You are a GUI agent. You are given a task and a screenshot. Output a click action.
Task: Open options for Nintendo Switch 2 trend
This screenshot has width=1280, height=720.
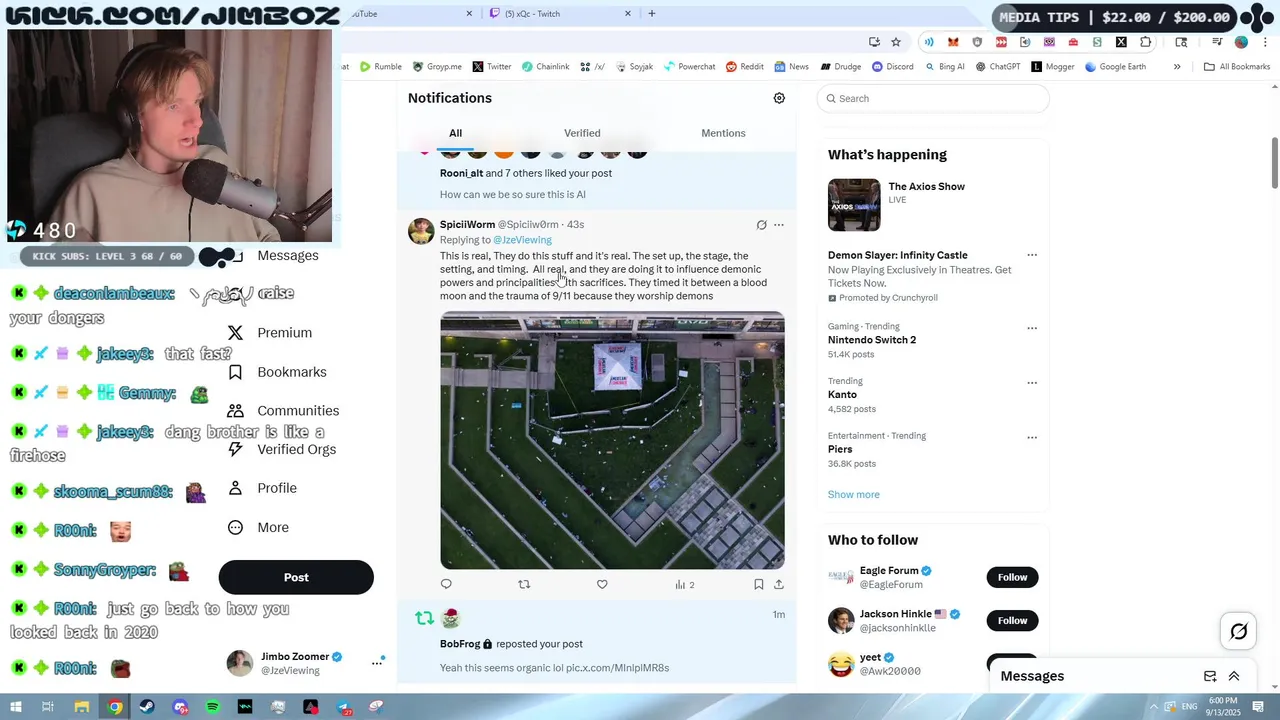point(1032,328)
